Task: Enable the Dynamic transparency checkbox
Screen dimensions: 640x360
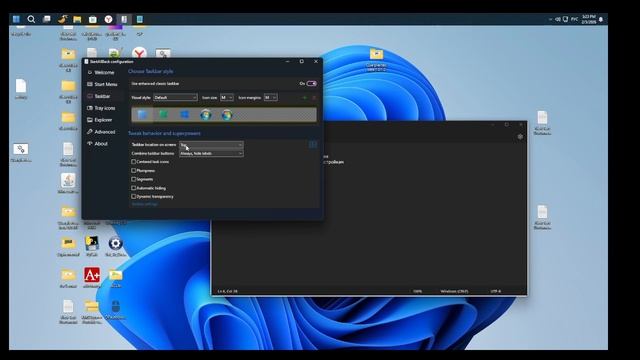Action: (133, 196)
